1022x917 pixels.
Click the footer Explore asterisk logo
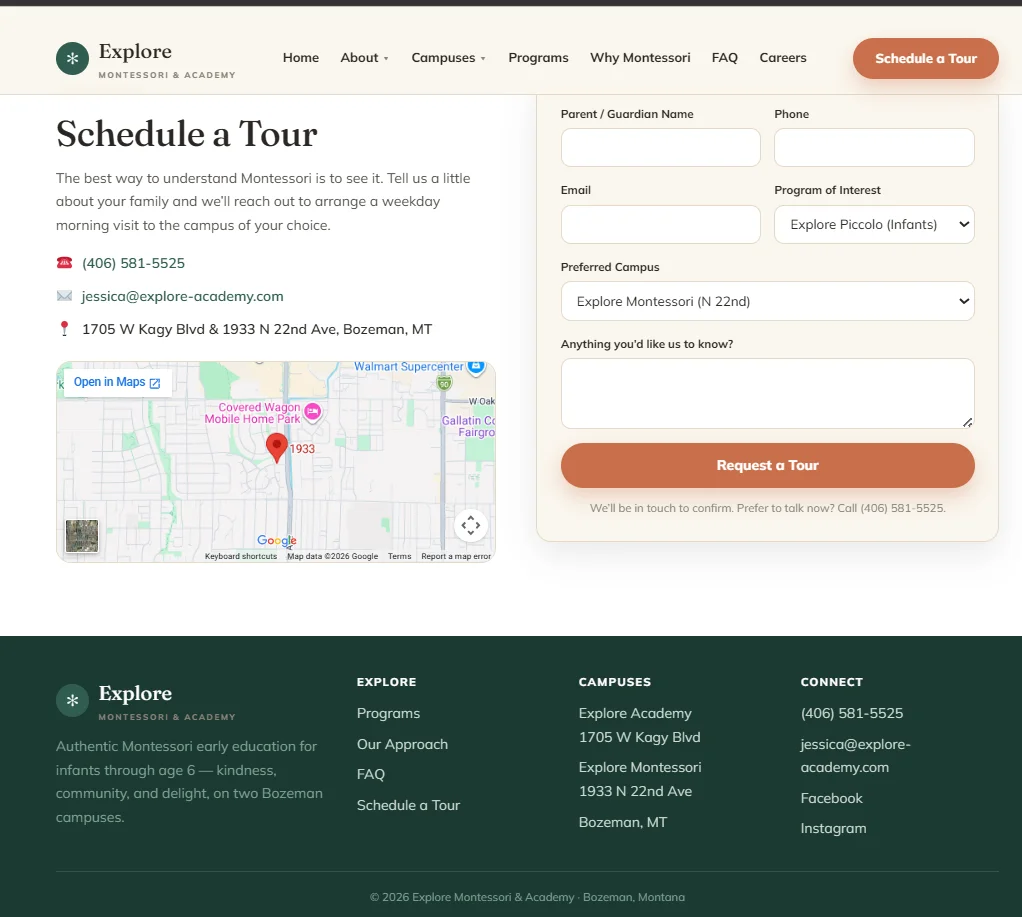72,700
